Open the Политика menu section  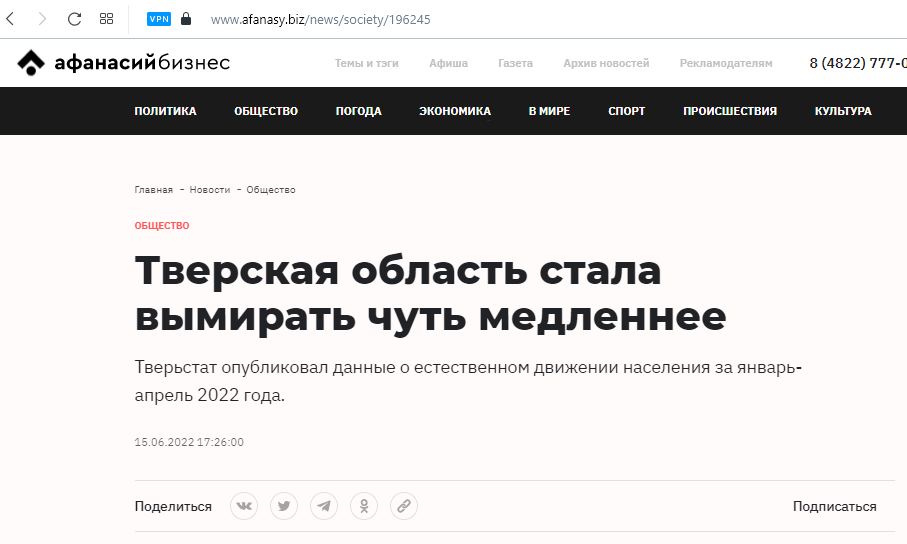tap(165, 111)
